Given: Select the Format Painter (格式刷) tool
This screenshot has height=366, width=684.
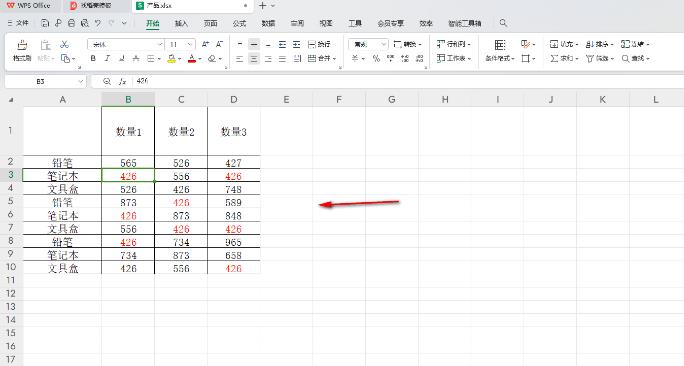Looking at the screenshot, I should [22, 51].
